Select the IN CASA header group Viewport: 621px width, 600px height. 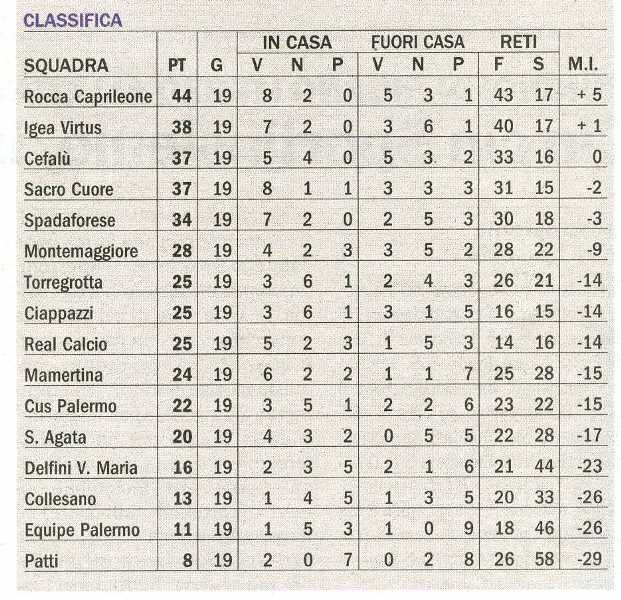(297, 42)
